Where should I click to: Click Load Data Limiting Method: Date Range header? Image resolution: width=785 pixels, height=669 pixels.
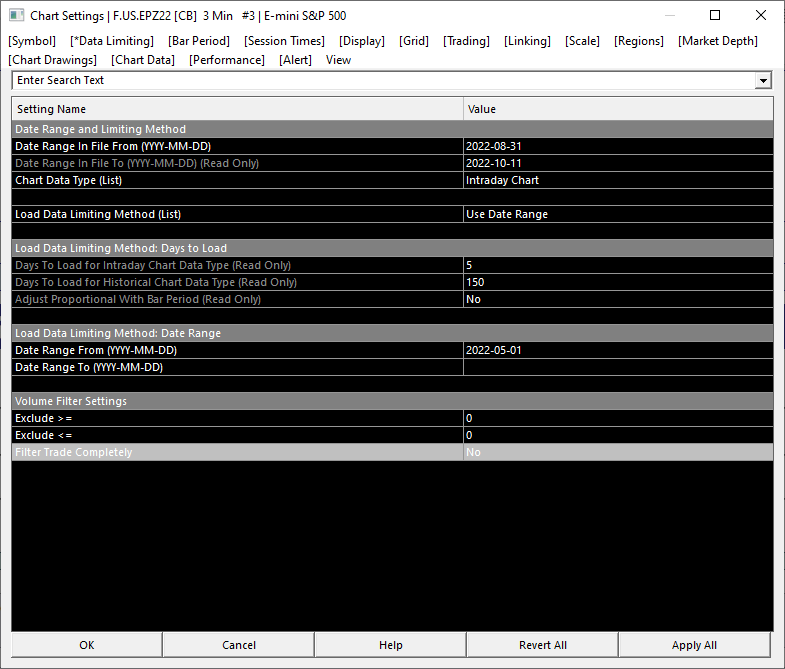(x=392, y=333)
